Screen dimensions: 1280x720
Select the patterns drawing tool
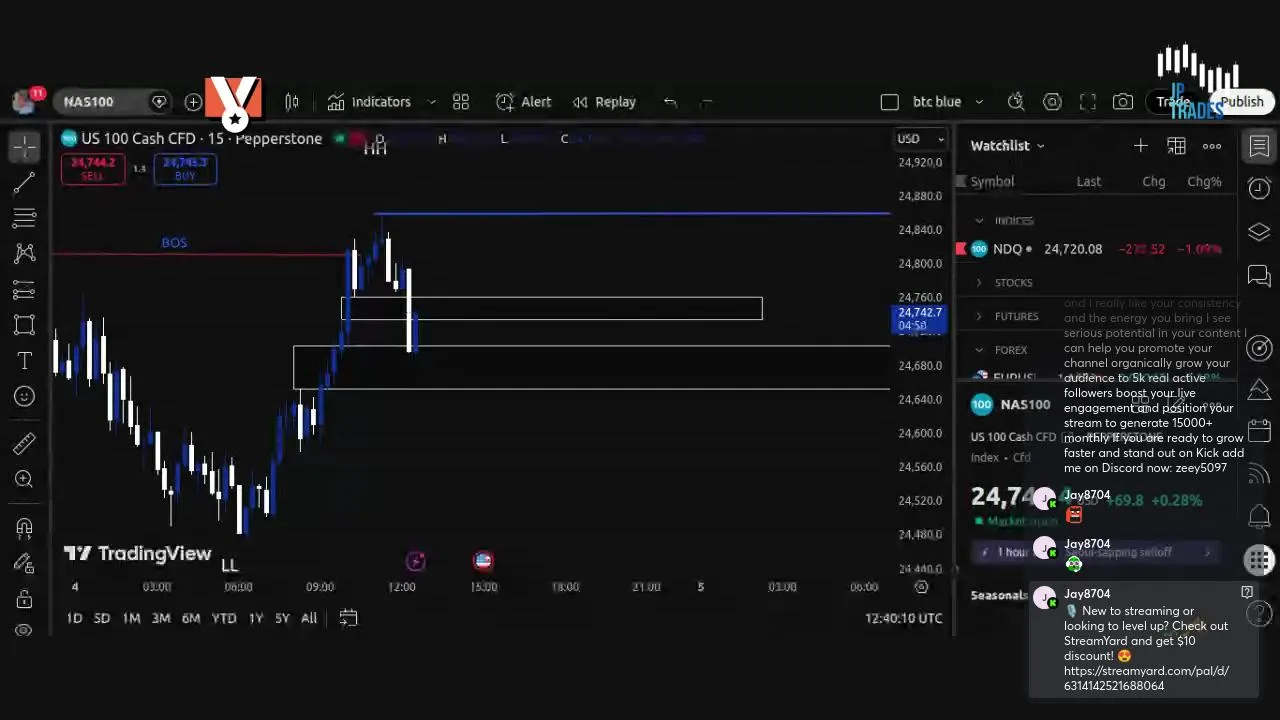(x=25, y=253)
